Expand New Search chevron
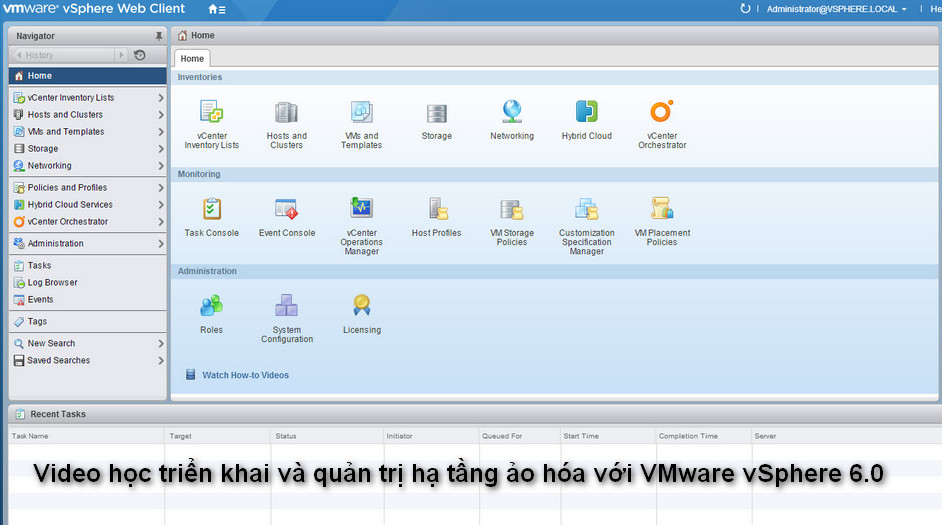 pos(160,344)
